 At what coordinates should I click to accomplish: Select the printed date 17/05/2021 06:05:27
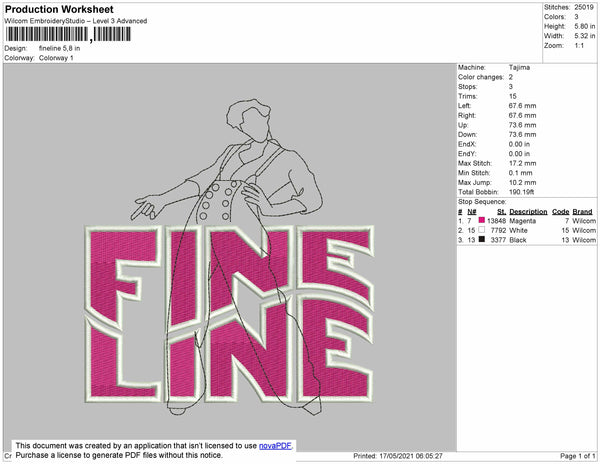411,456
